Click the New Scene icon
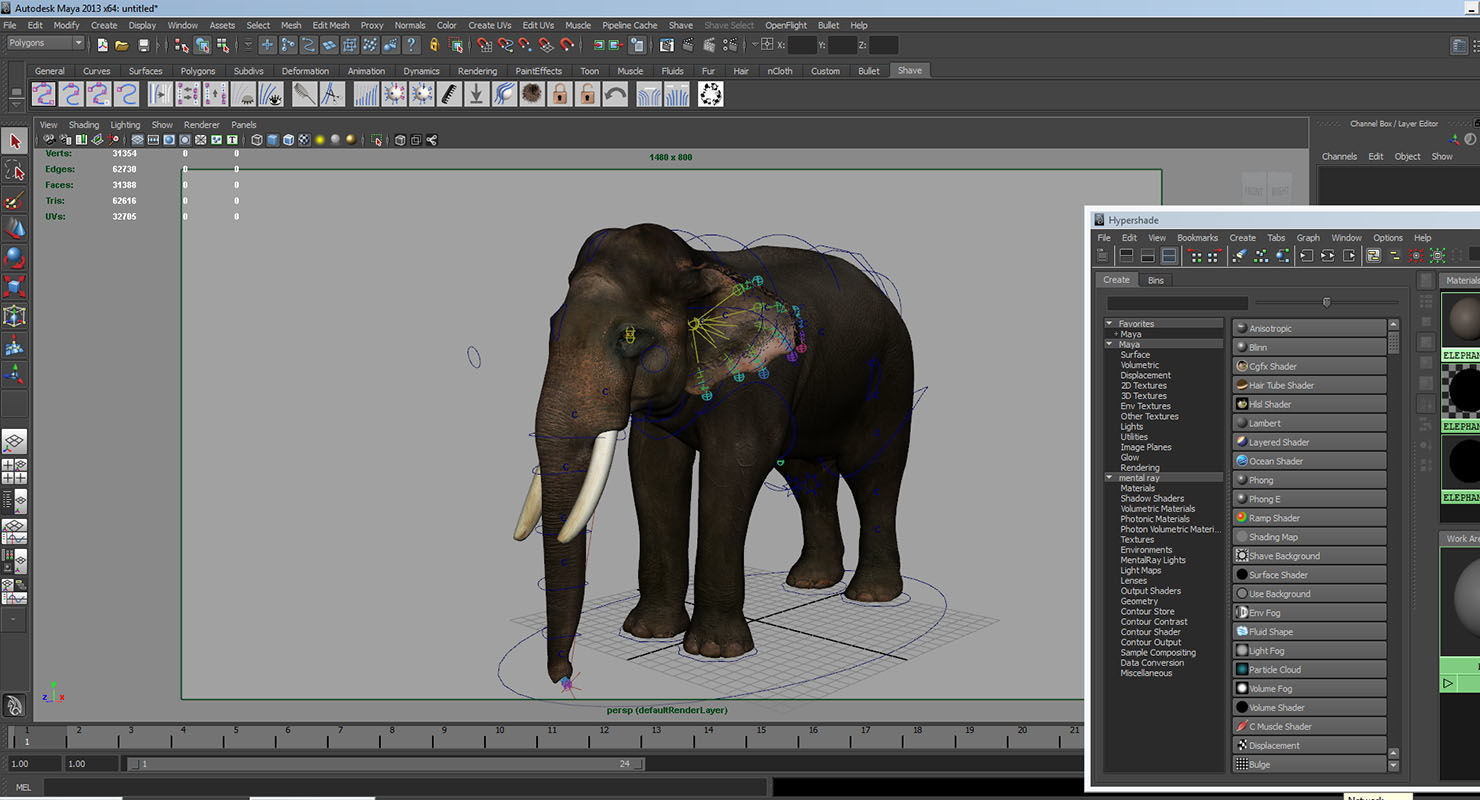The width and height of the screenshot is (1480, 800). [102, 45]
